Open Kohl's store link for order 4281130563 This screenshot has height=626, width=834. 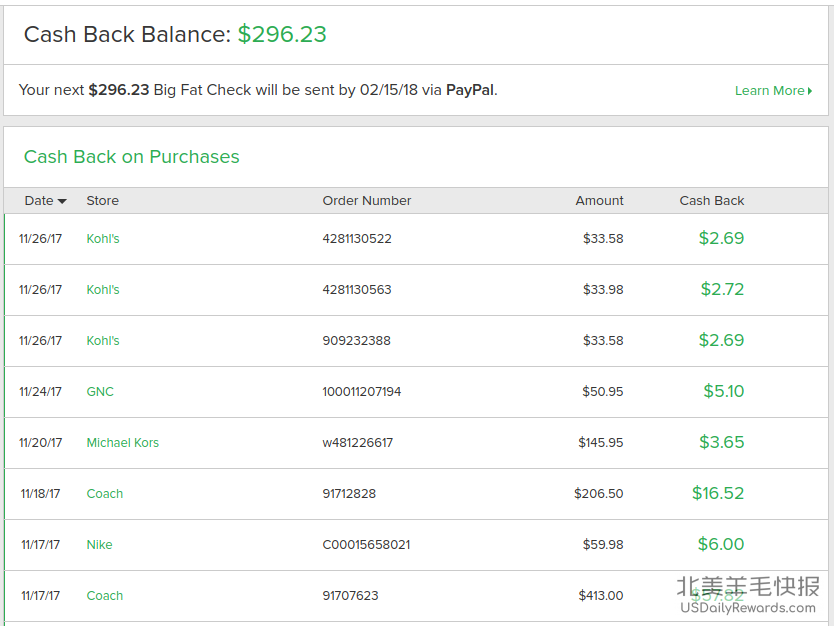click(x=103, y=290)
